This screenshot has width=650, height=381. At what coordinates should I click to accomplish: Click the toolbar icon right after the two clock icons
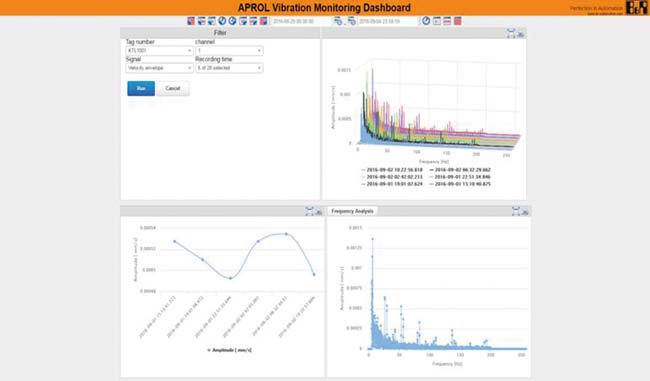pyautogui.click(x=243, y=21)
